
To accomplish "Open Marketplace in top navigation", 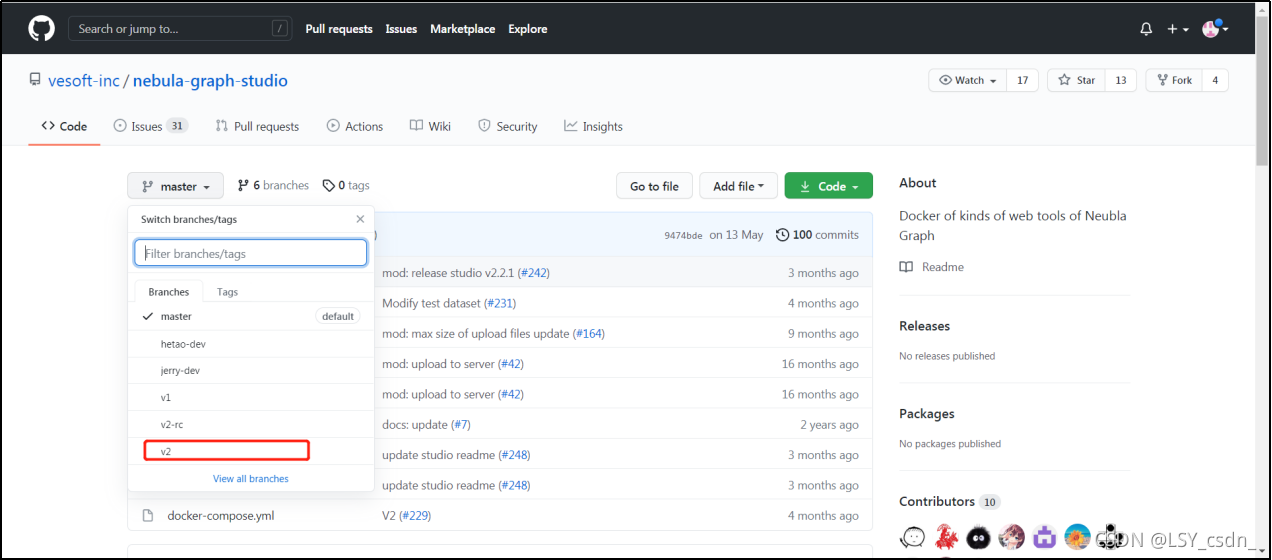I will click(x=462, y=29).
